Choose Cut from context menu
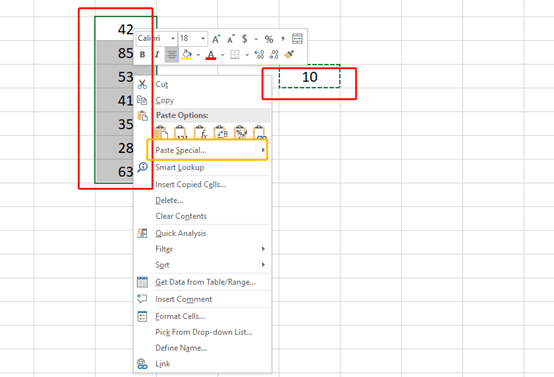 pyautogui.click(x=202, y=84)
